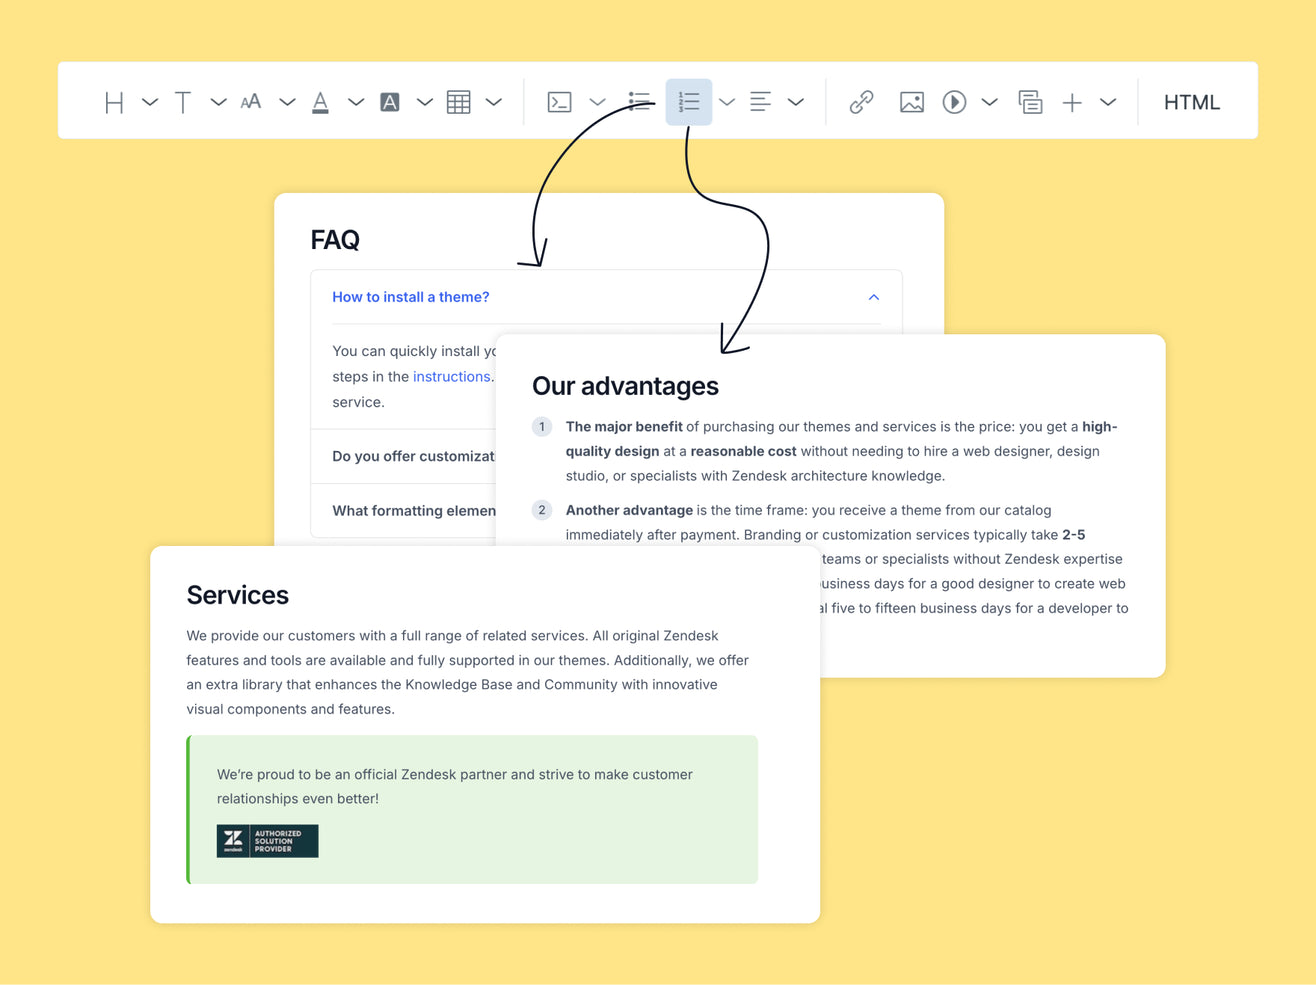The height and width of the screenshot is (985, 1316).
Task: Switch to HTML editing mode
Action: (x=1191, y=101)
